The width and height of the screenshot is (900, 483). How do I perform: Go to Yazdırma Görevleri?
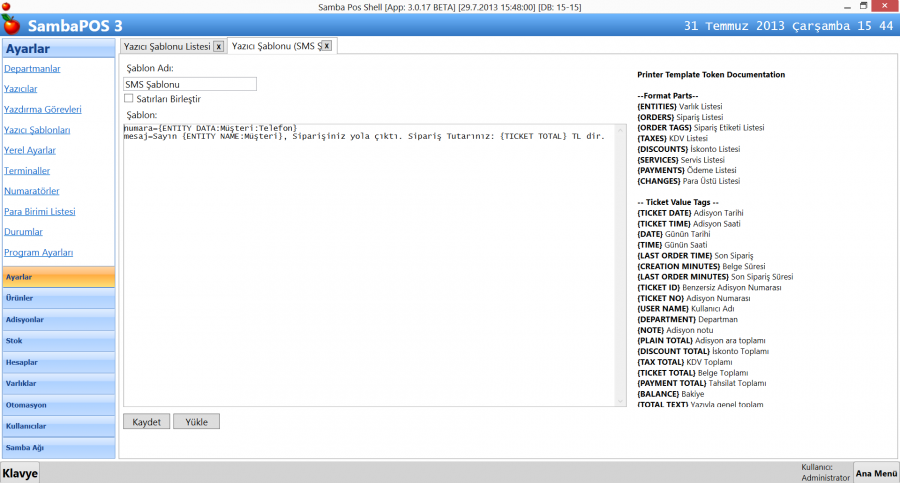(43, 109)
